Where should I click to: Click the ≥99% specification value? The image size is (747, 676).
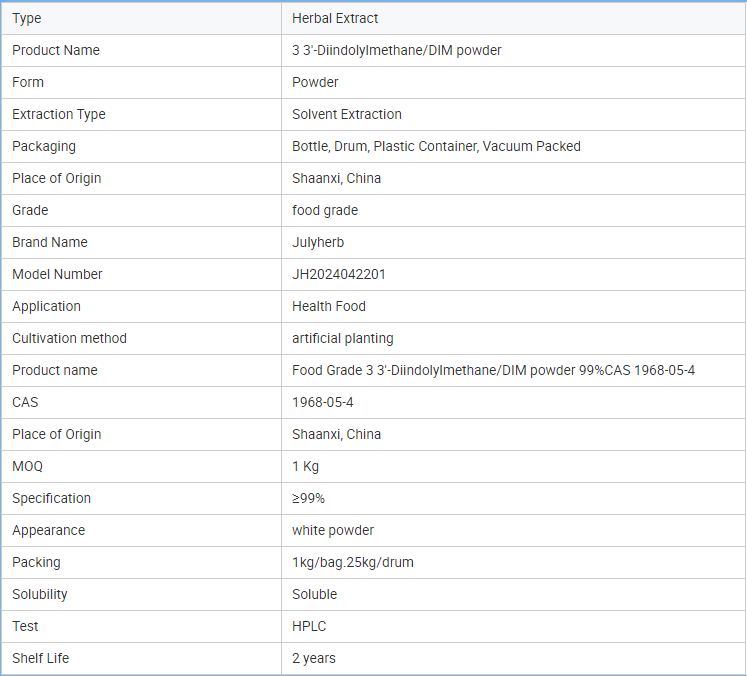[x=308, y=498]
